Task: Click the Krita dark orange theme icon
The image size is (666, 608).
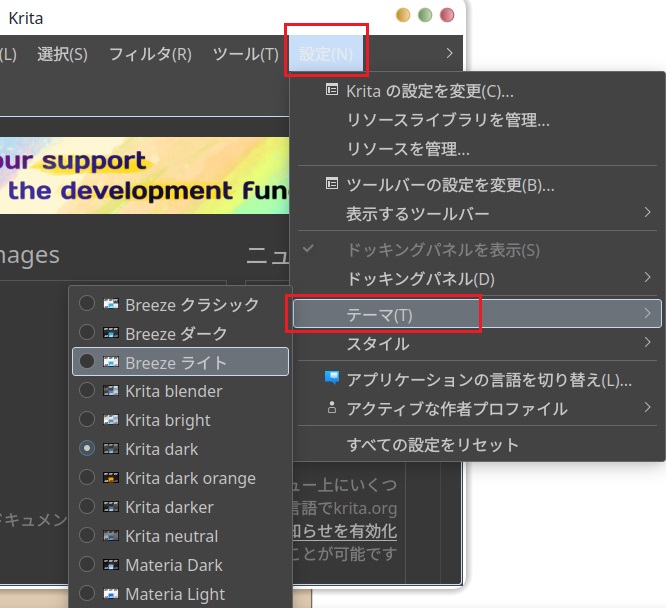Action: coord(111,478)
